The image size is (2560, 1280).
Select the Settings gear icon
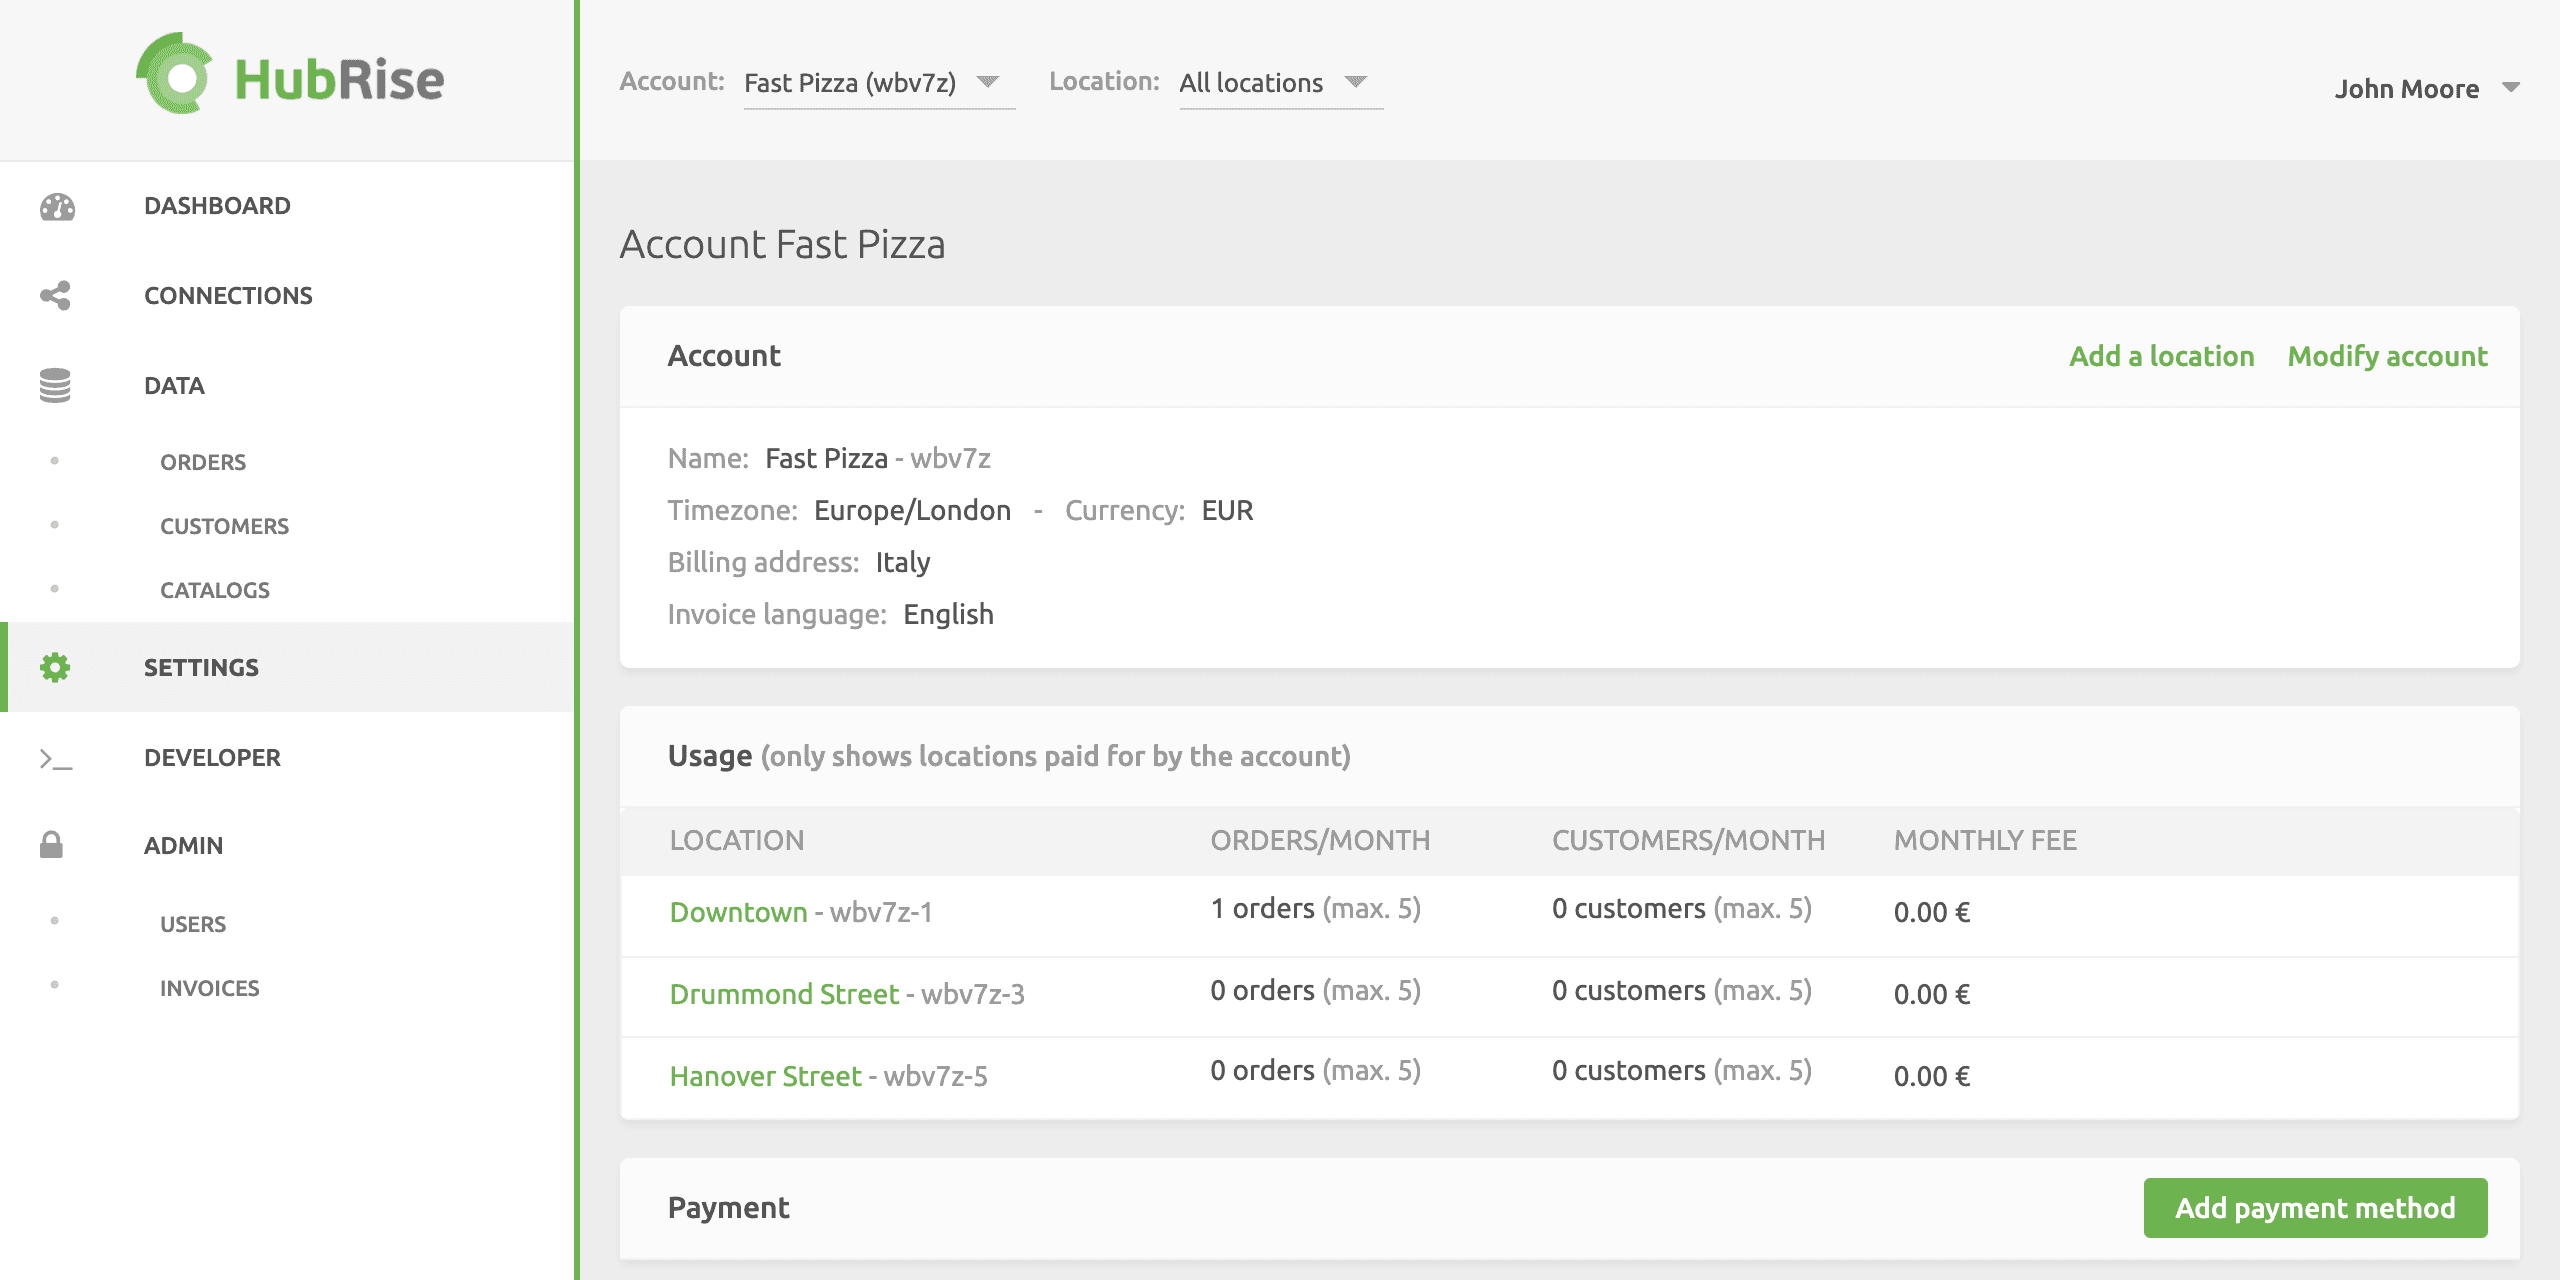point(55,667)
